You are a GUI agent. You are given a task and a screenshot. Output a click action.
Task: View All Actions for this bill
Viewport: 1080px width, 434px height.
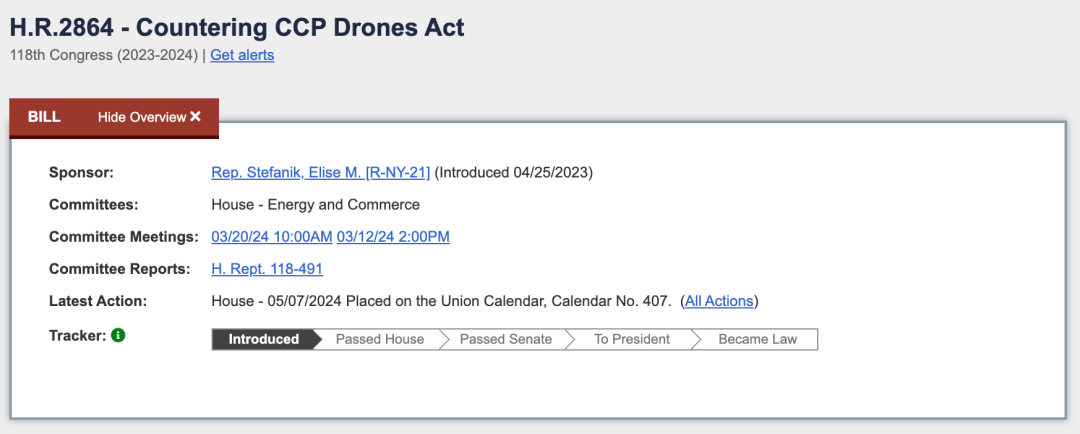coord(719,301)
